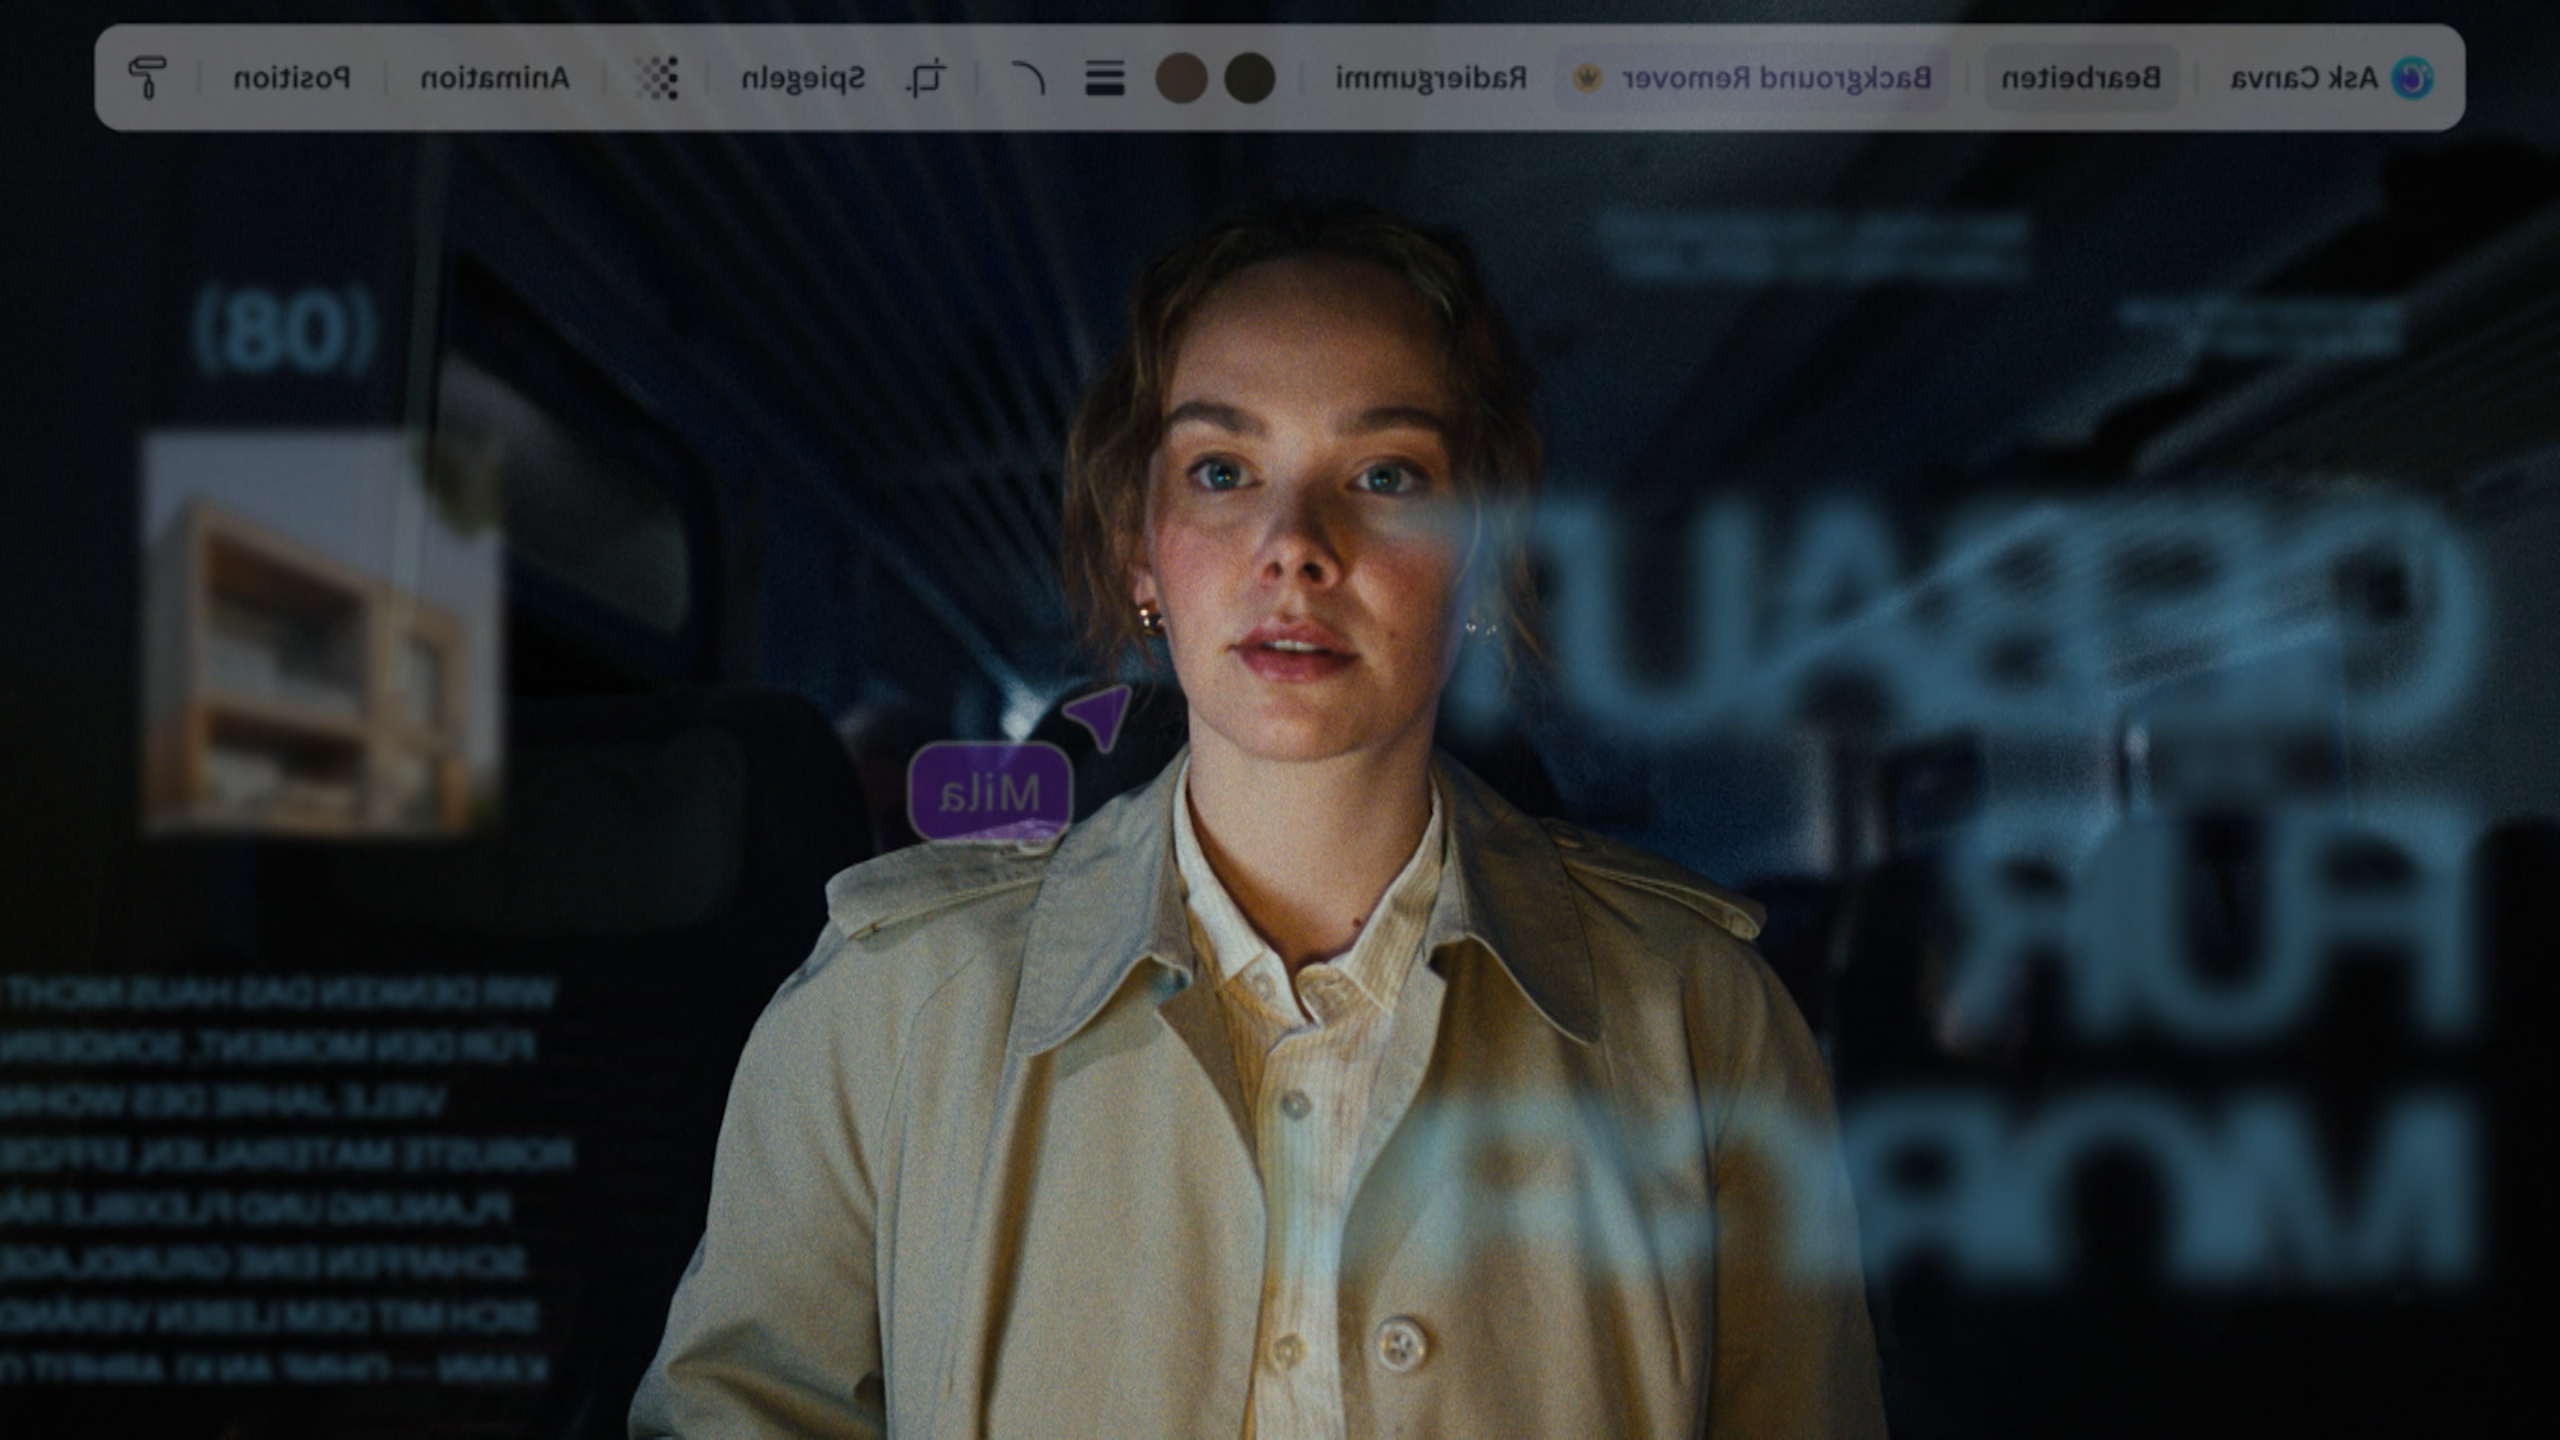Pick the darker brown color swatch

(x=1250, y=77)
